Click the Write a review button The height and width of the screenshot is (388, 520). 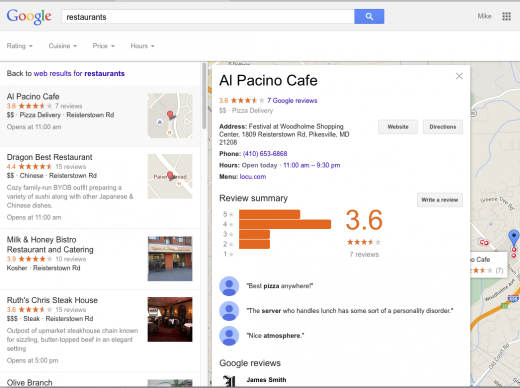click(440, 200)
